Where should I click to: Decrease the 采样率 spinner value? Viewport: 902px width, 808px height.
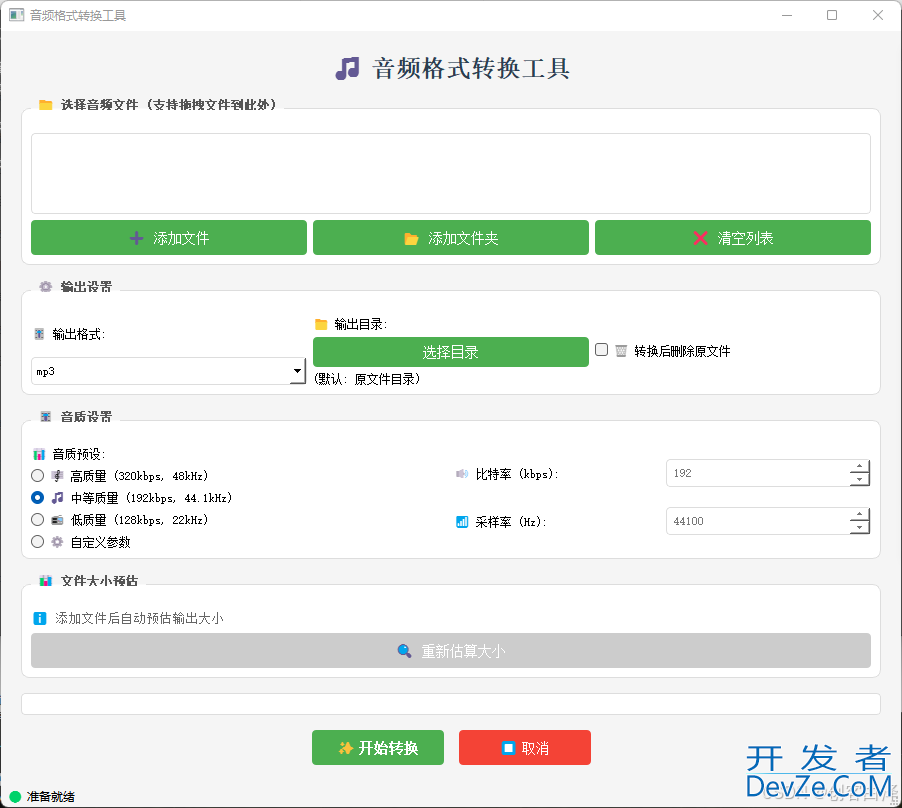tap(859, 527)
